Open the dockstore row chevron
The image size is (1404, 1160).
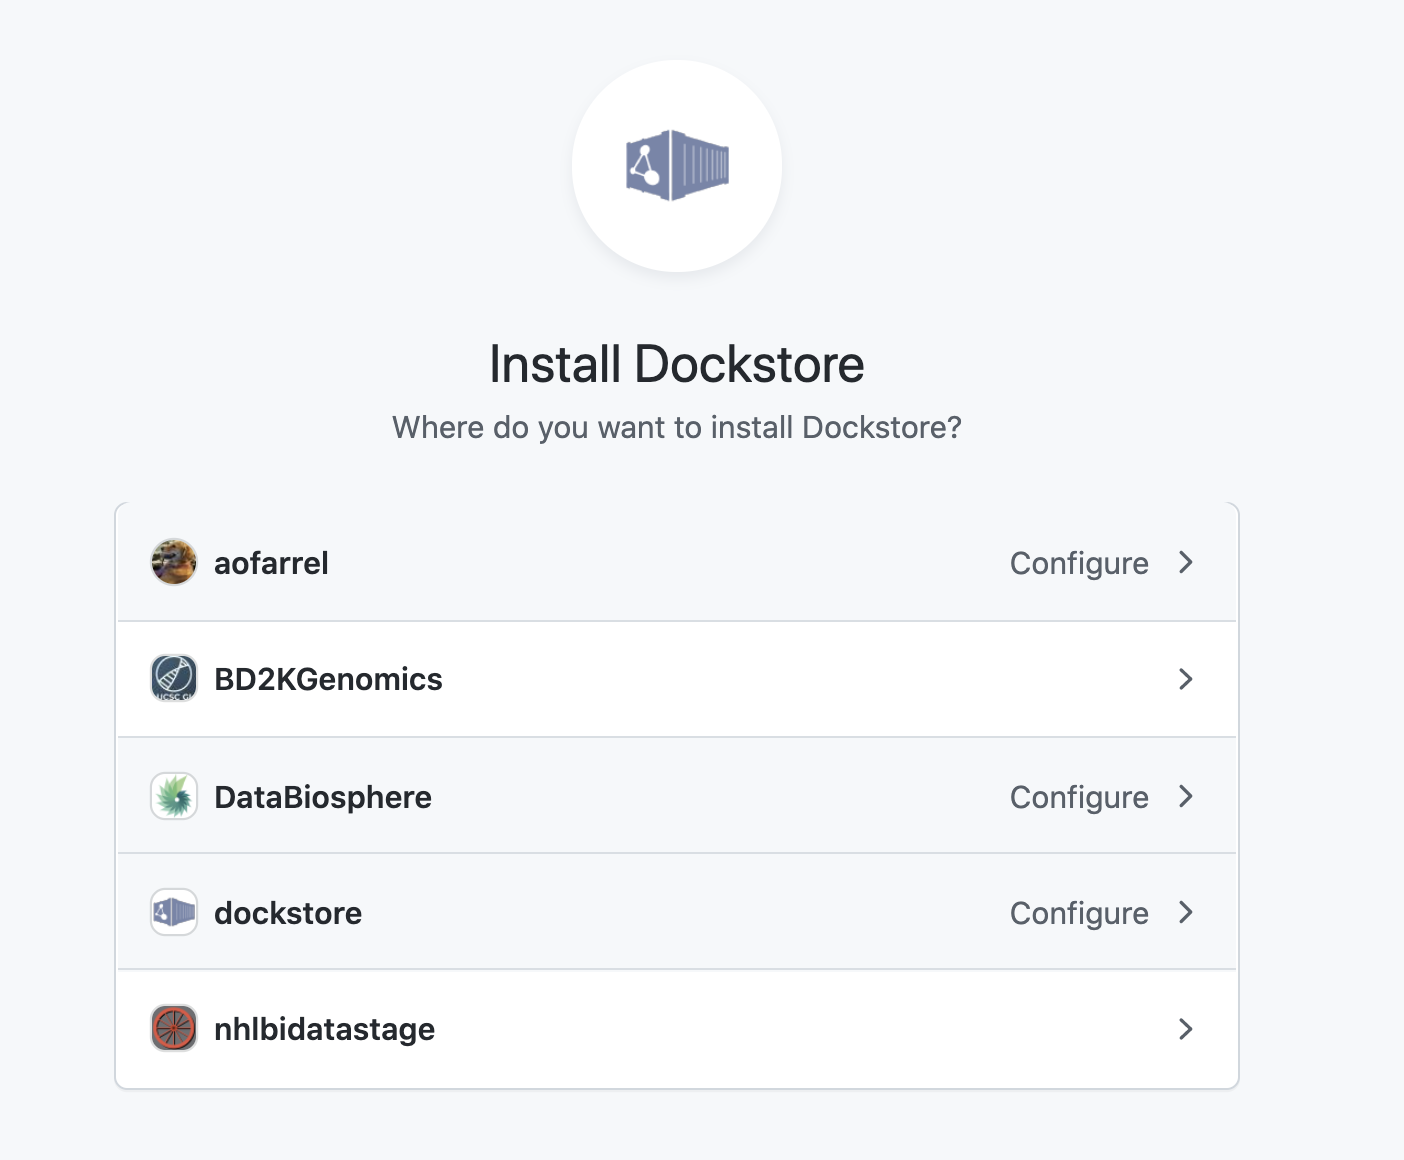coord(1186,912)
